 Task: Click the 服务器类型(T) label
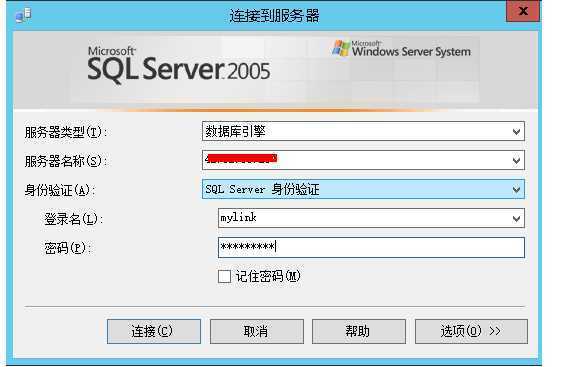(x=66, y=132)
